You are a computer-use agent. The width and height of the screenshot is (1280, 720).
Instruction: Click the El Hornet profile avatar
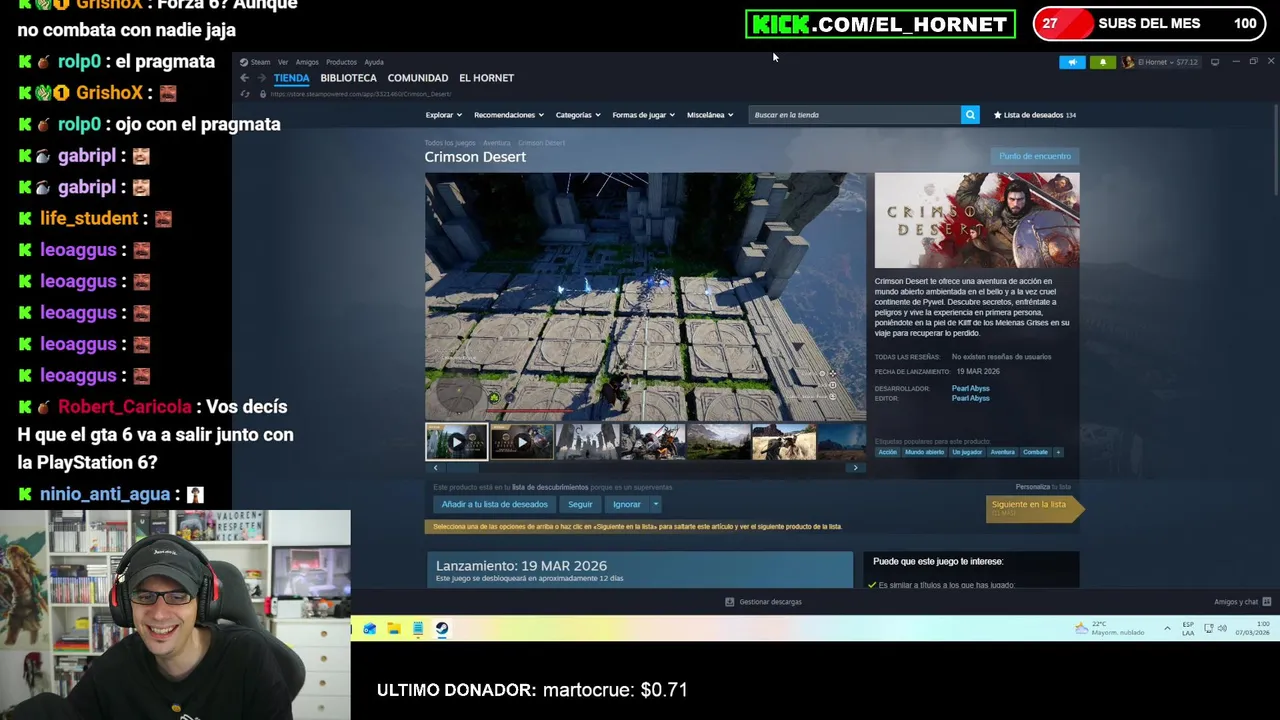click(x=1128, y=62)
